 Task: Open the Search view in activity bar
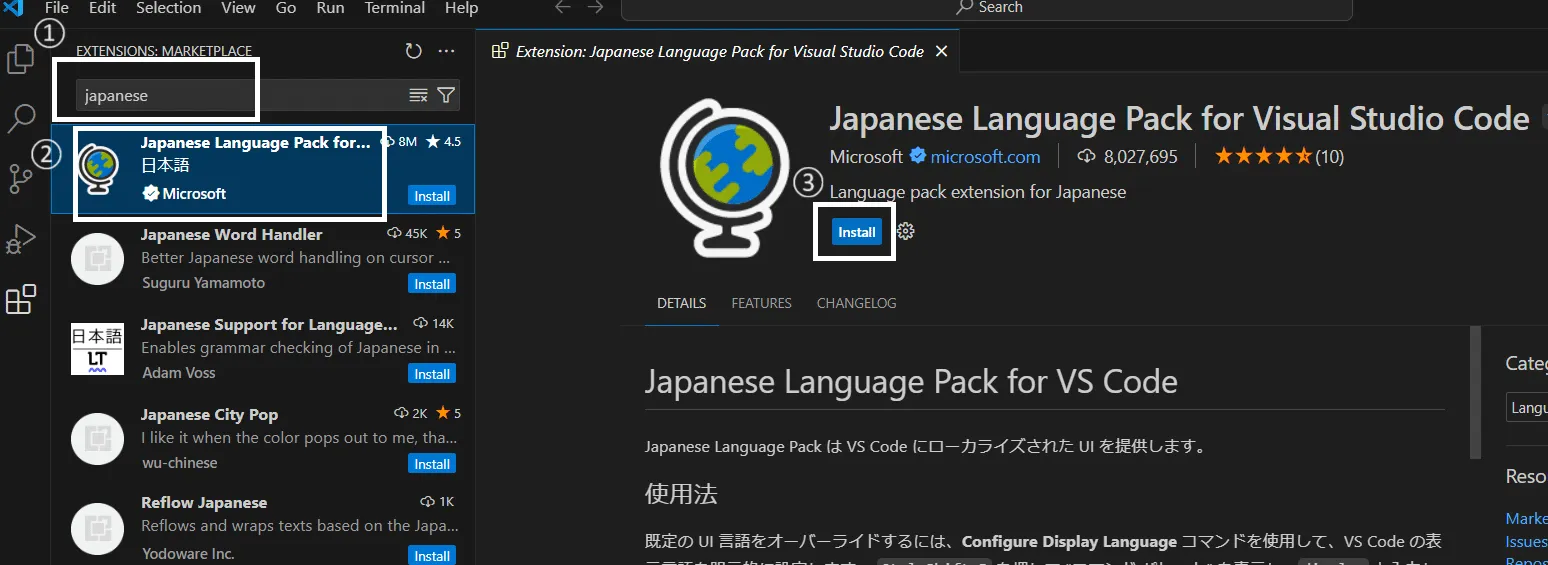21,120
